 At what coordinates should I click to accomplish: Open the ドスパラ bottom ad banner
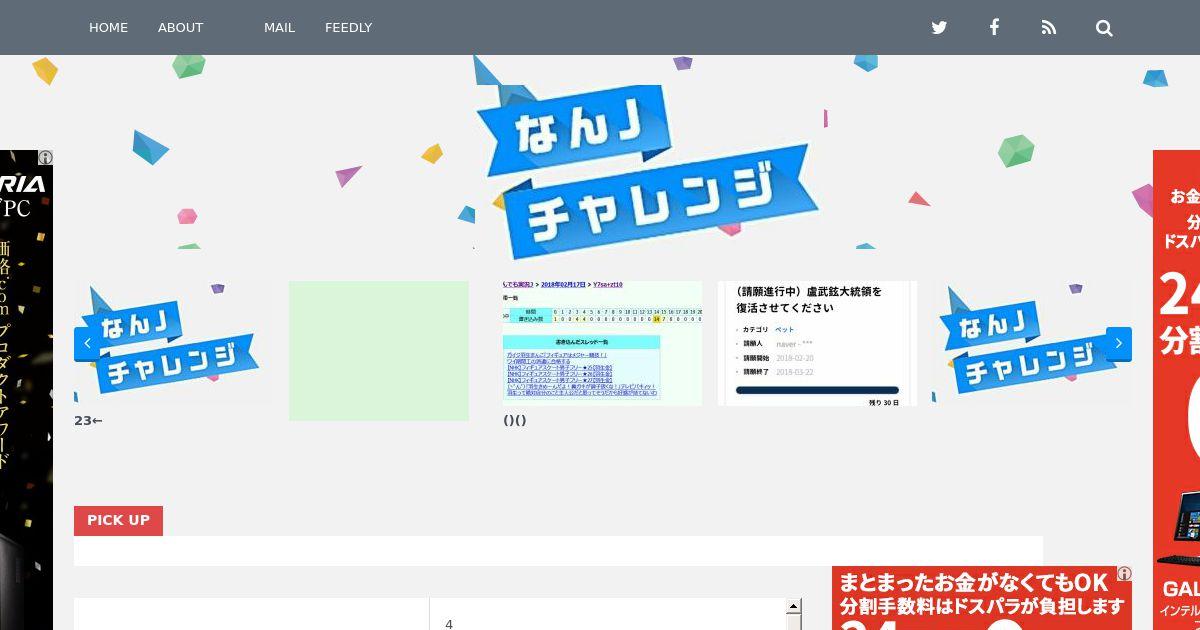[982, 599]
